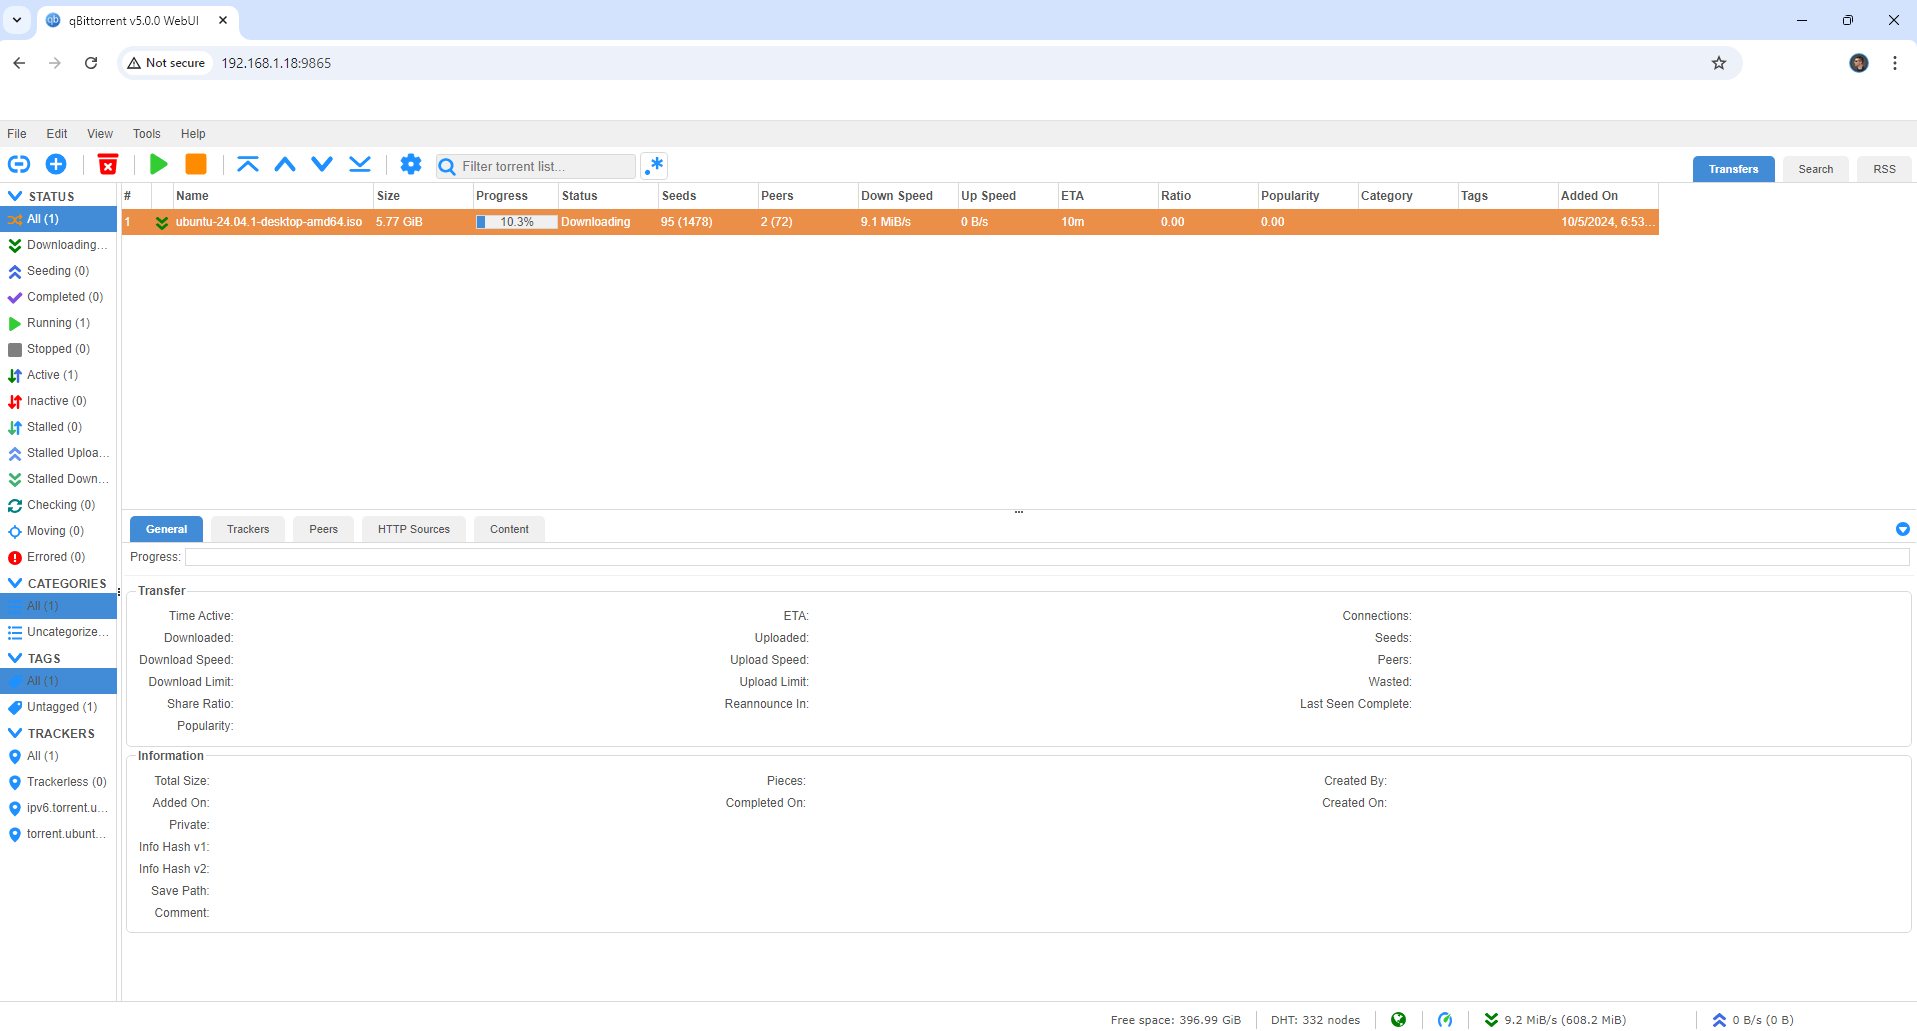Select Trackerless (0) tracker filter
Screen dimensions: 1917x1031
click(x=58, y=782)
